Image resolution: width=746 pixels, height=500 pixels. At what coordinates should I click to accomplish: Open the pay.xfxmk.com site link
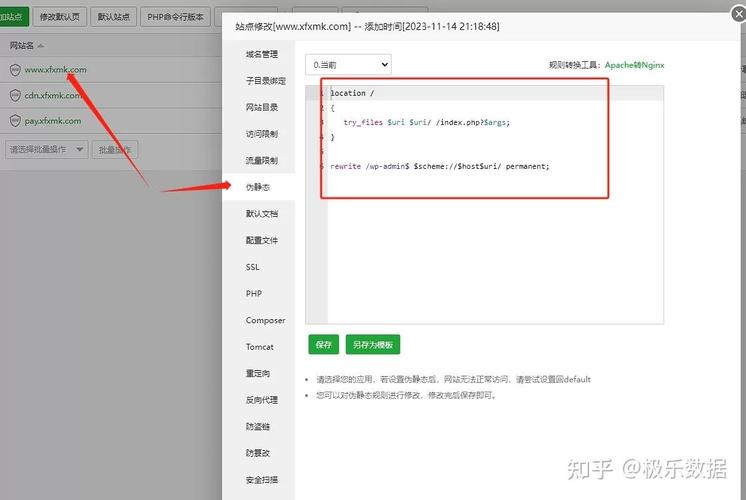tap(52, 121)
